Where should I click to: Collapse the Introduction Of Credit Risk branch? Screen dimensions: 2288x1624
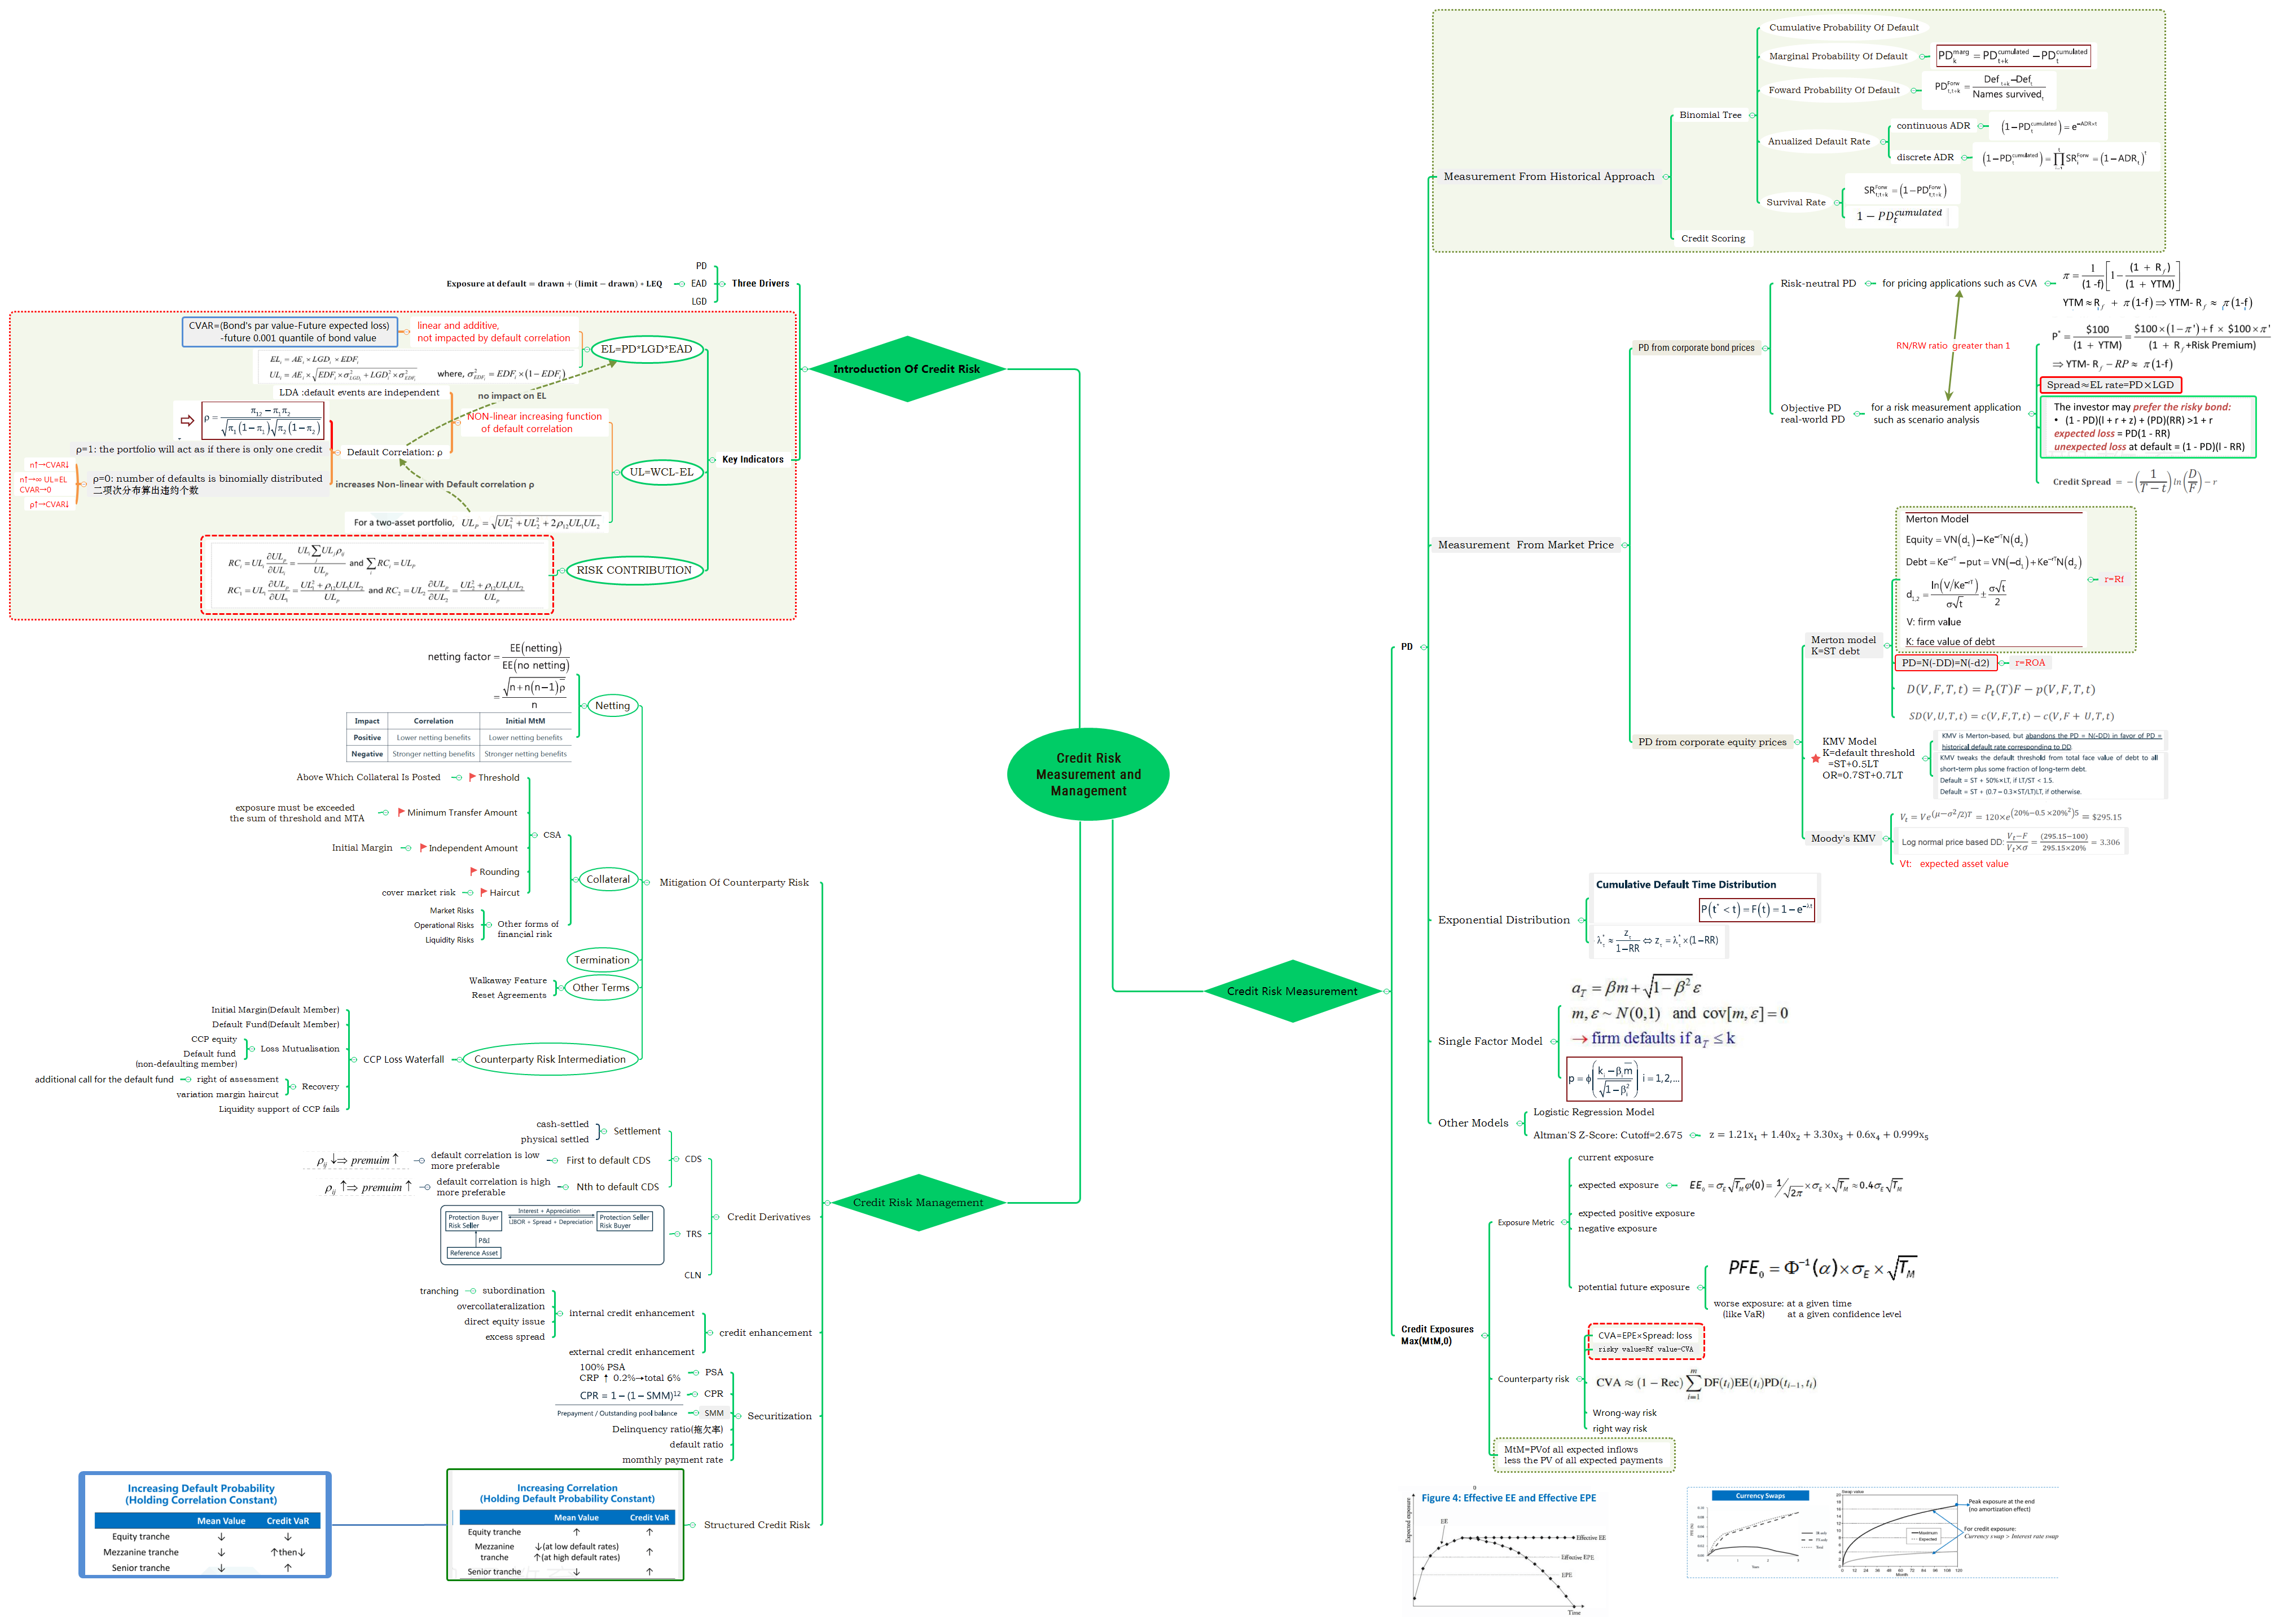[x=804, y=369]
